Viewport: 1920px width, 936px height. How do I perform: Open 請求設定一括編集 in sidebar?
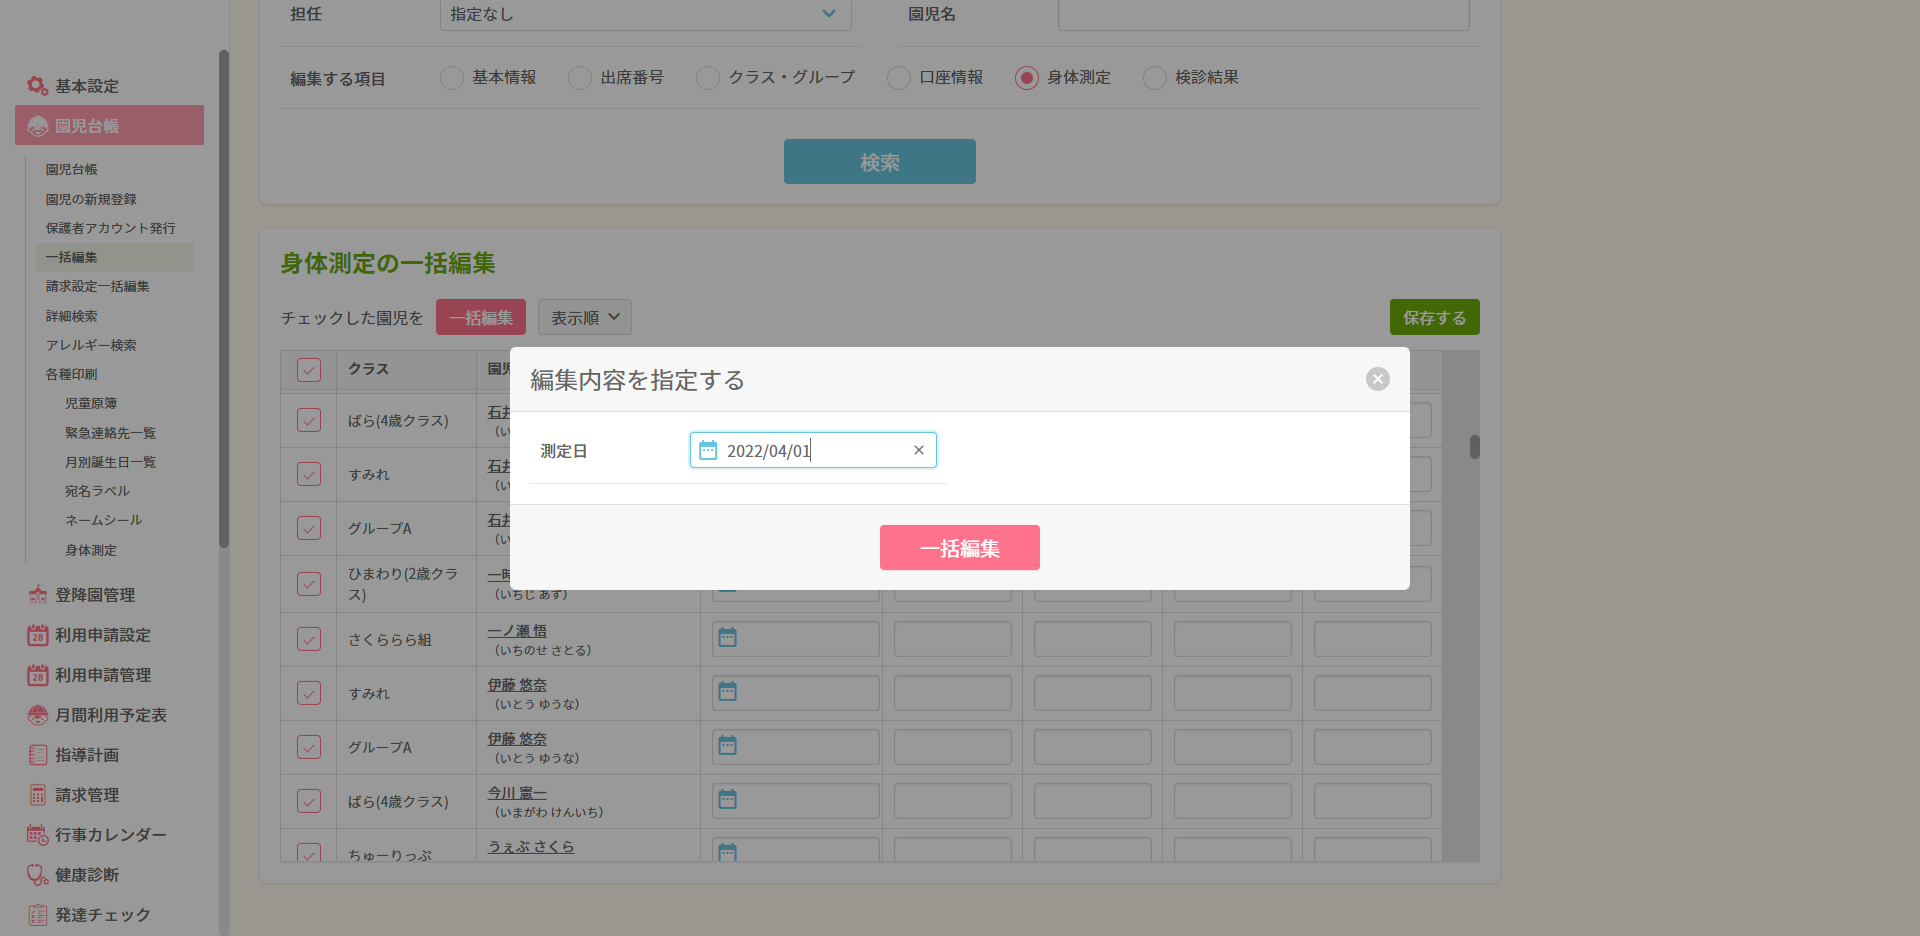(x=97, y=287)
